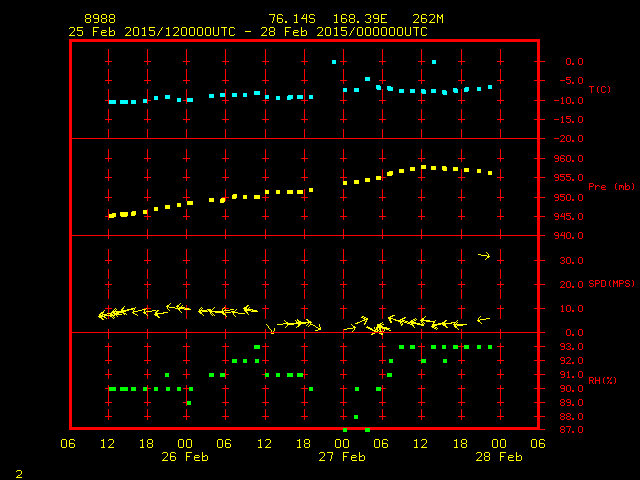The width and height of the screenshot is (640, 480).
Task: Click the -15.0 temperature tick label
Action: tap(569, 120)
